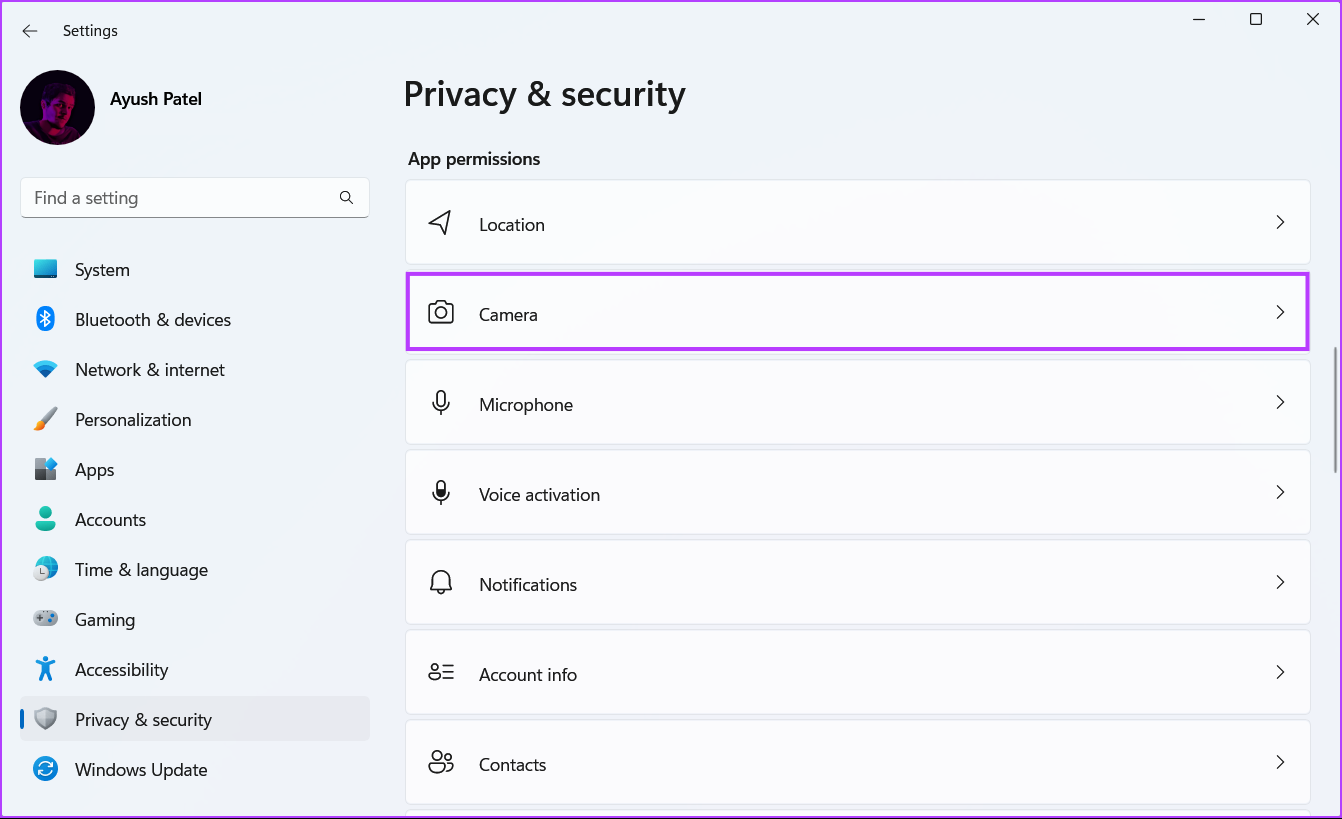Viewport: 1342px width, 819px height.
Task: Open the System settings section
Action: click(x=102, y=269)
